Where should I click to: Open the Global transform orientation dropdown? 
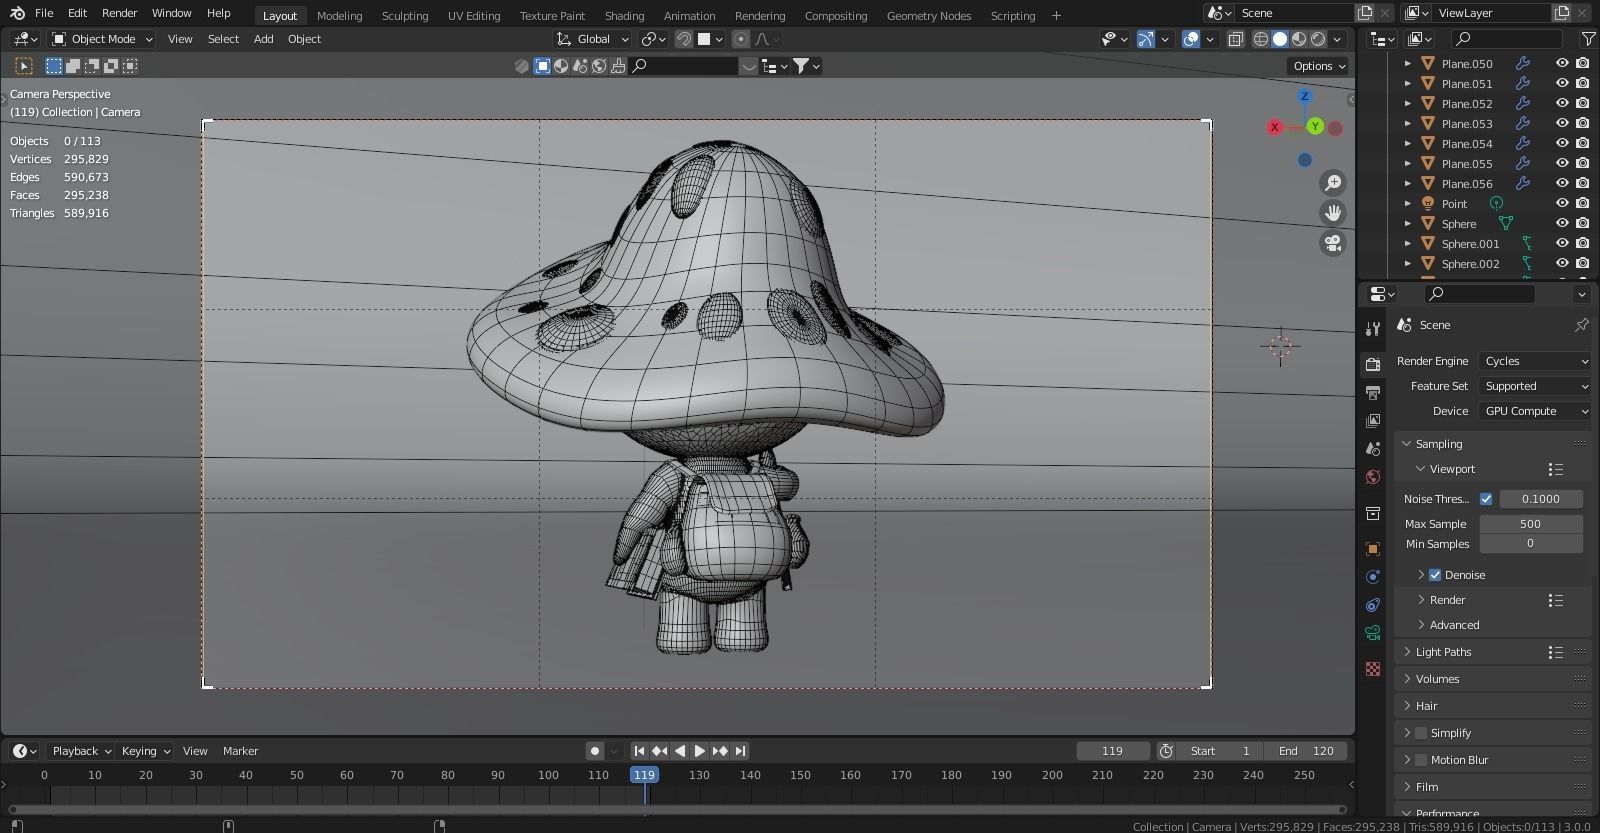(x=593, y=39)
